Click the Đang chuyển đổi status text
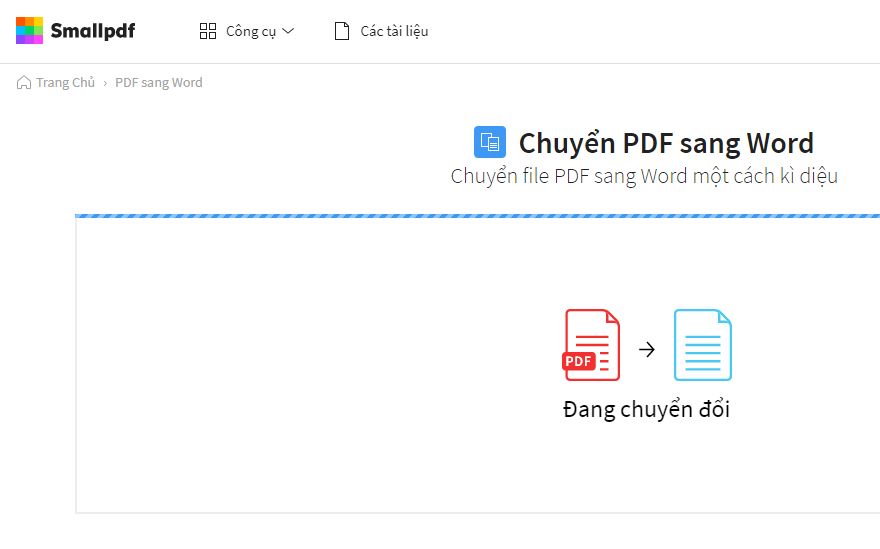The height and width of the screenshot is (549, 880). pos(647,410)
